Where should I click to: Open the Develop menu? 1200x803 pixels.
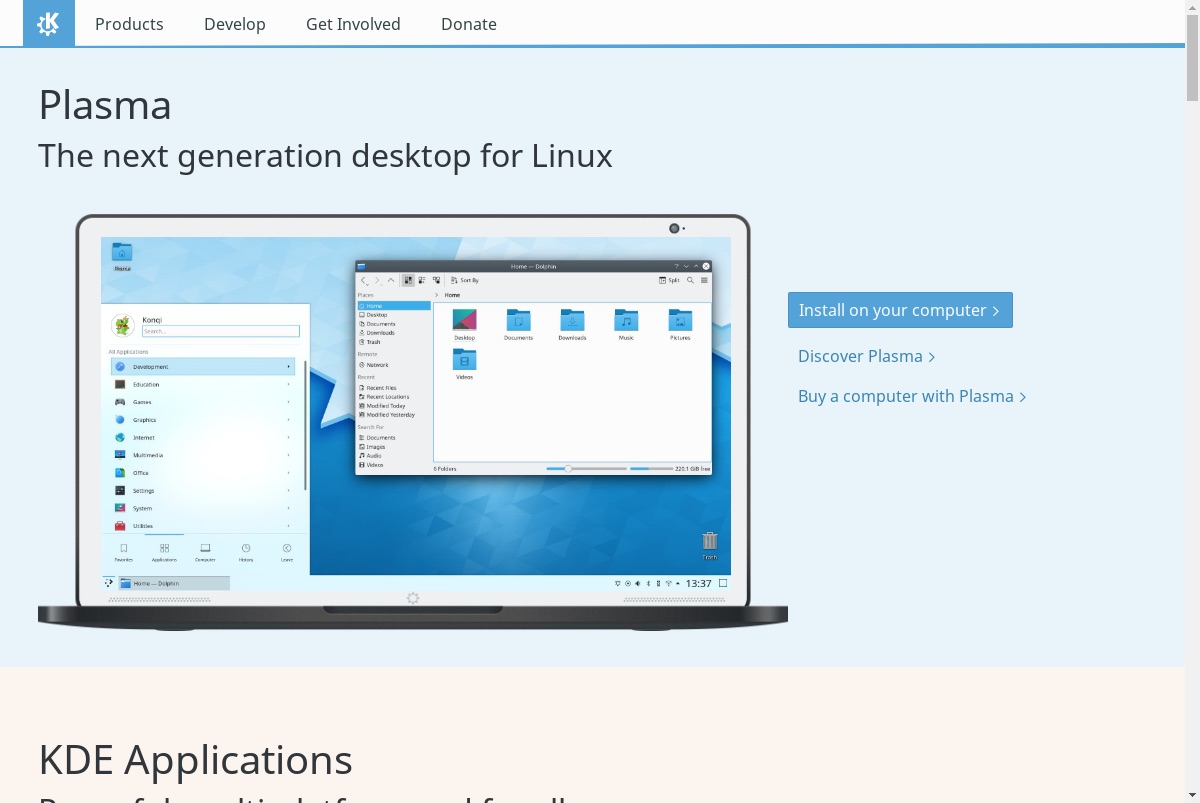tap(235, 24)
